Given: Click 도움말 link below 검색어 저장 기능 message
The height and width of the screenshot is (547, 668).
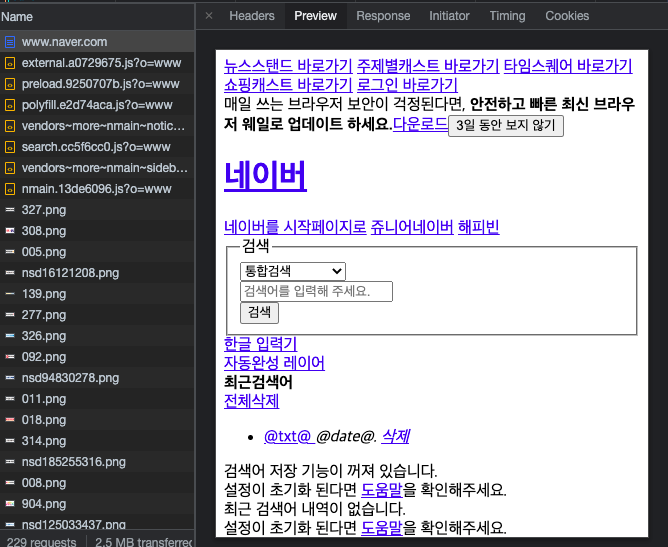Looking at the screenshot, I should (x=381, y=490).
